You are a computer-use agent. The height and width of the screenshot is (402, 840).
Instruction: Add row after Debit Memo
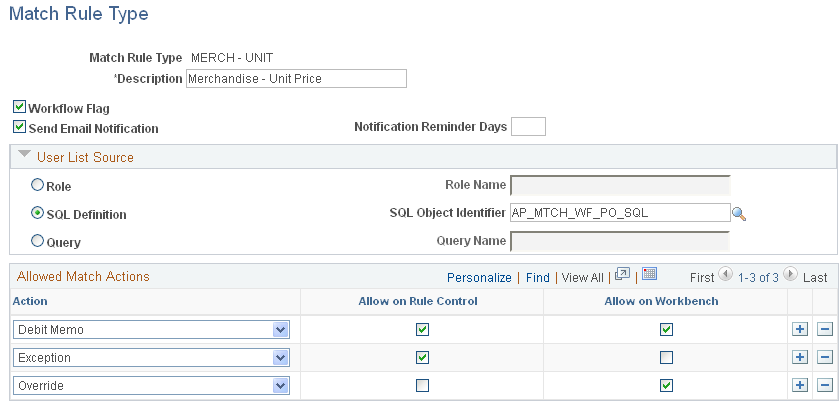pos(800,330)
